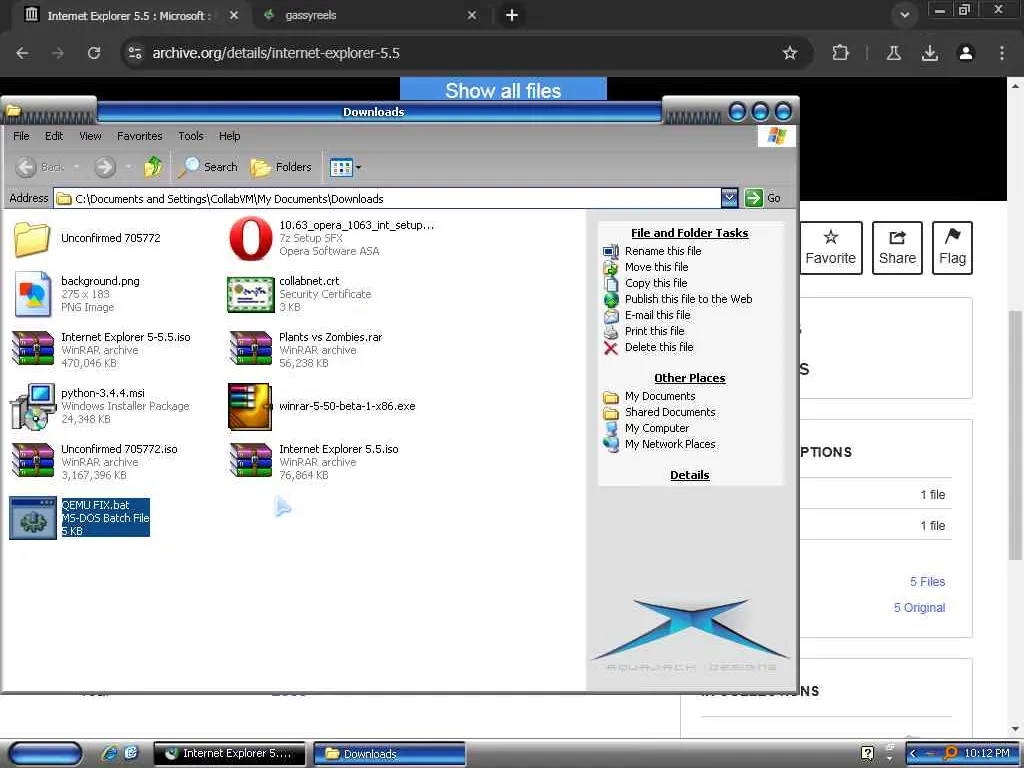Click the green Go button

[x=754, y=198]
